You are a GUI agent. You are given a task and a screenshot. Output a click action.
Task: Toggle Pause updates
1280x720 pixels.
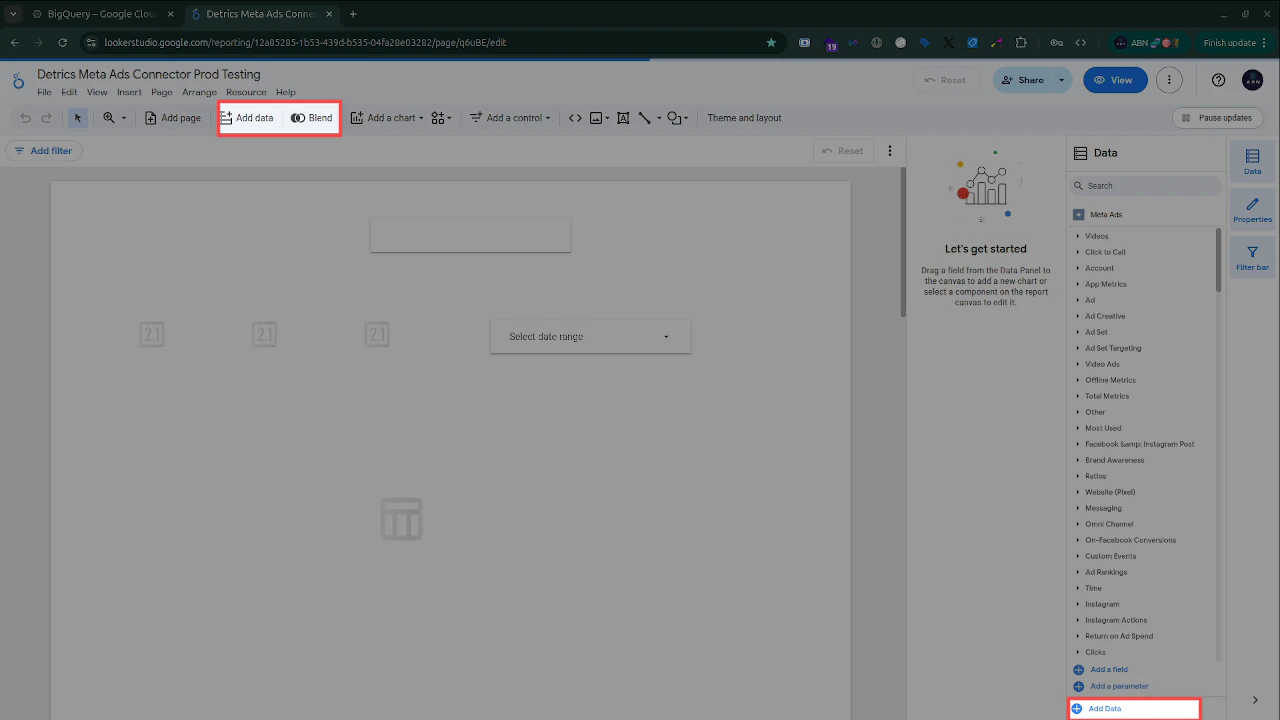1217,117
